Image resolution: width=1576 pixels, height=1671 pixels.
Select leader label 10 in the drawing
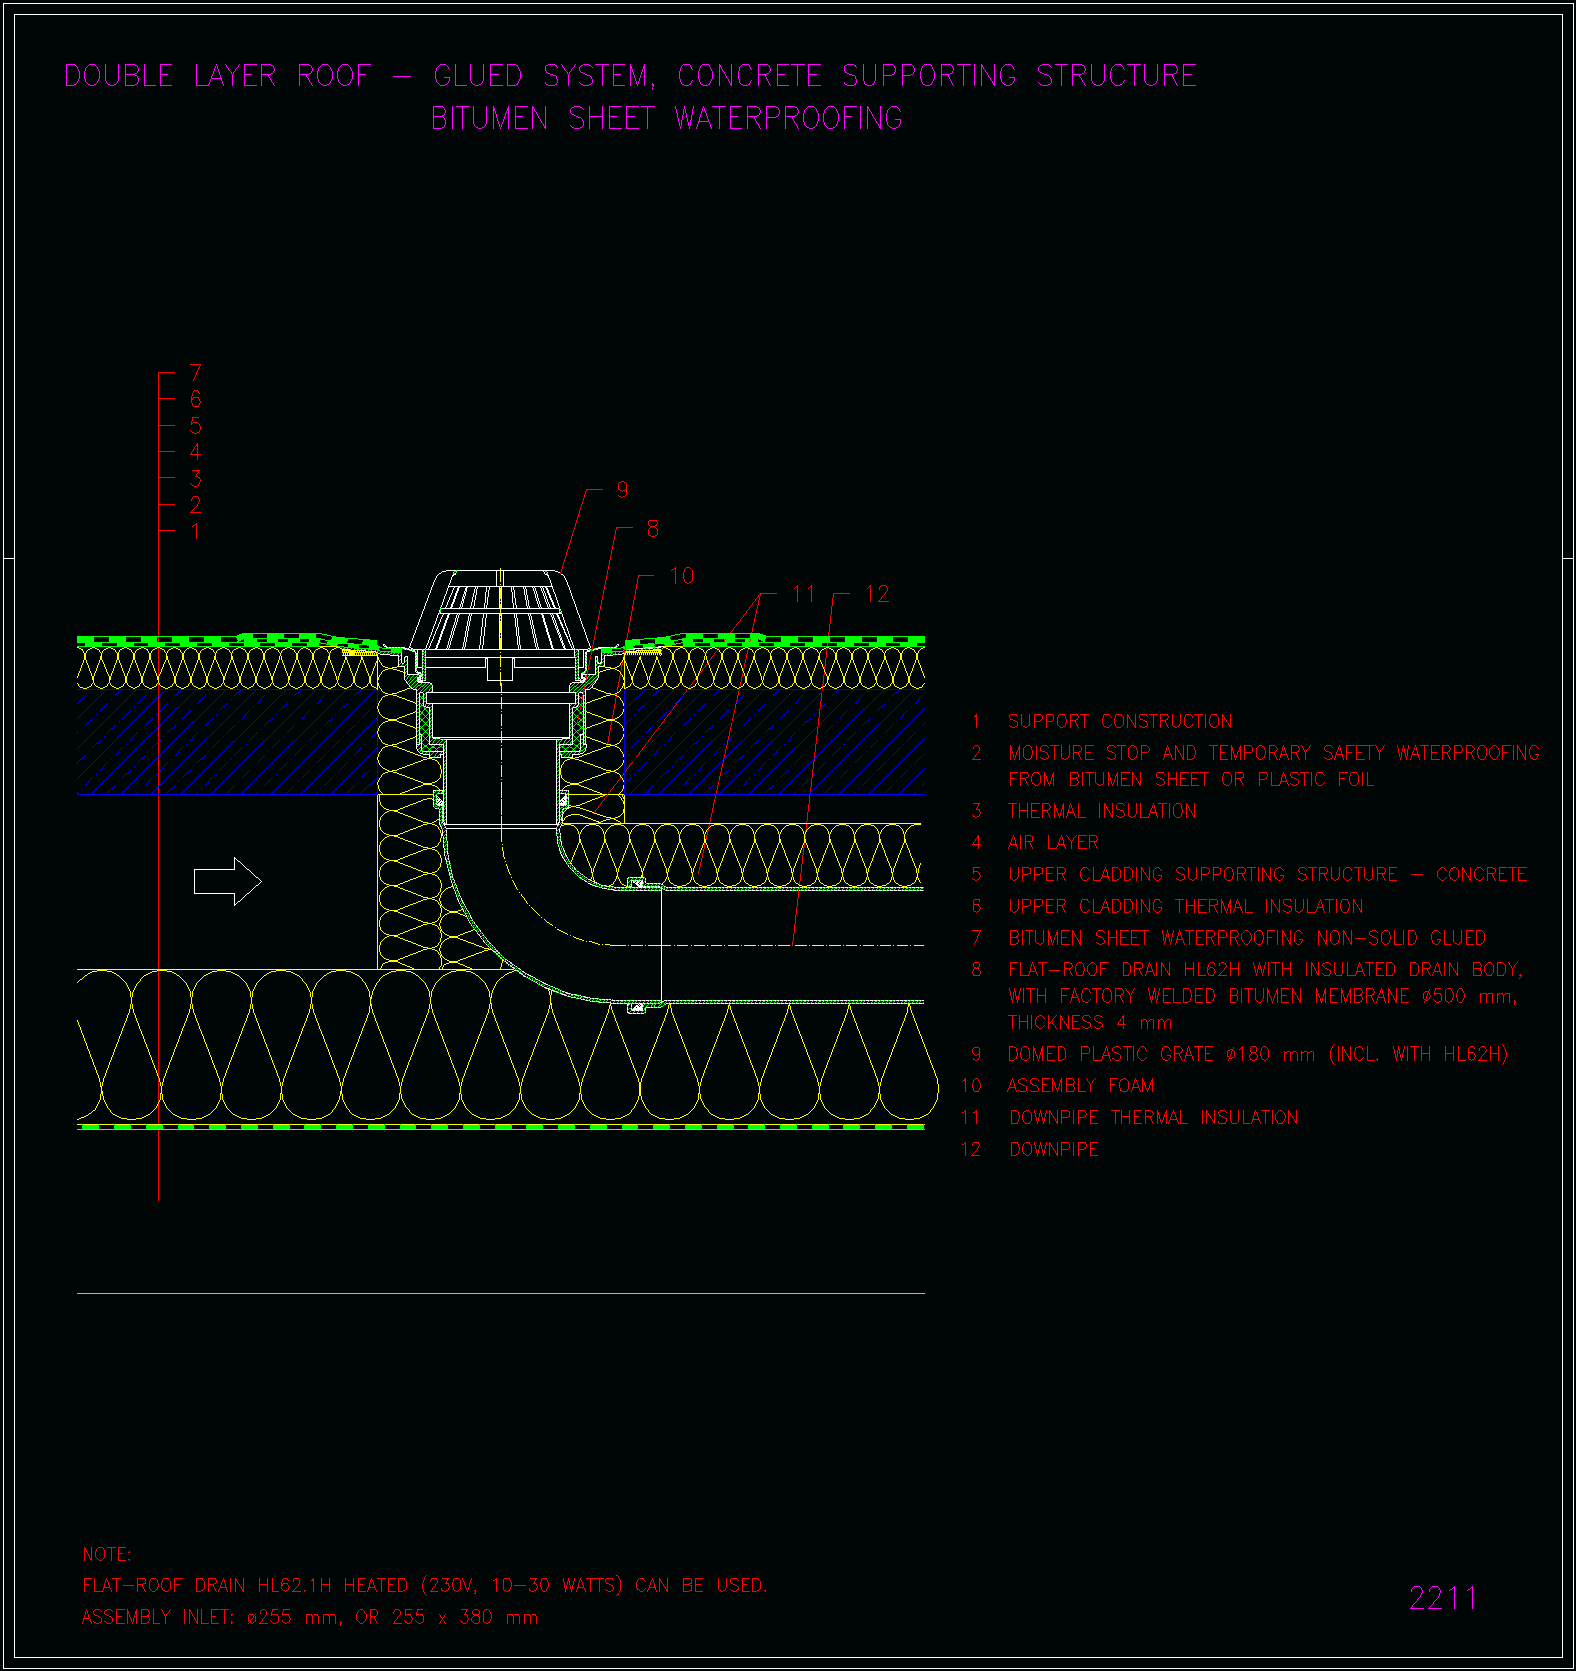[x=681, y=576]
